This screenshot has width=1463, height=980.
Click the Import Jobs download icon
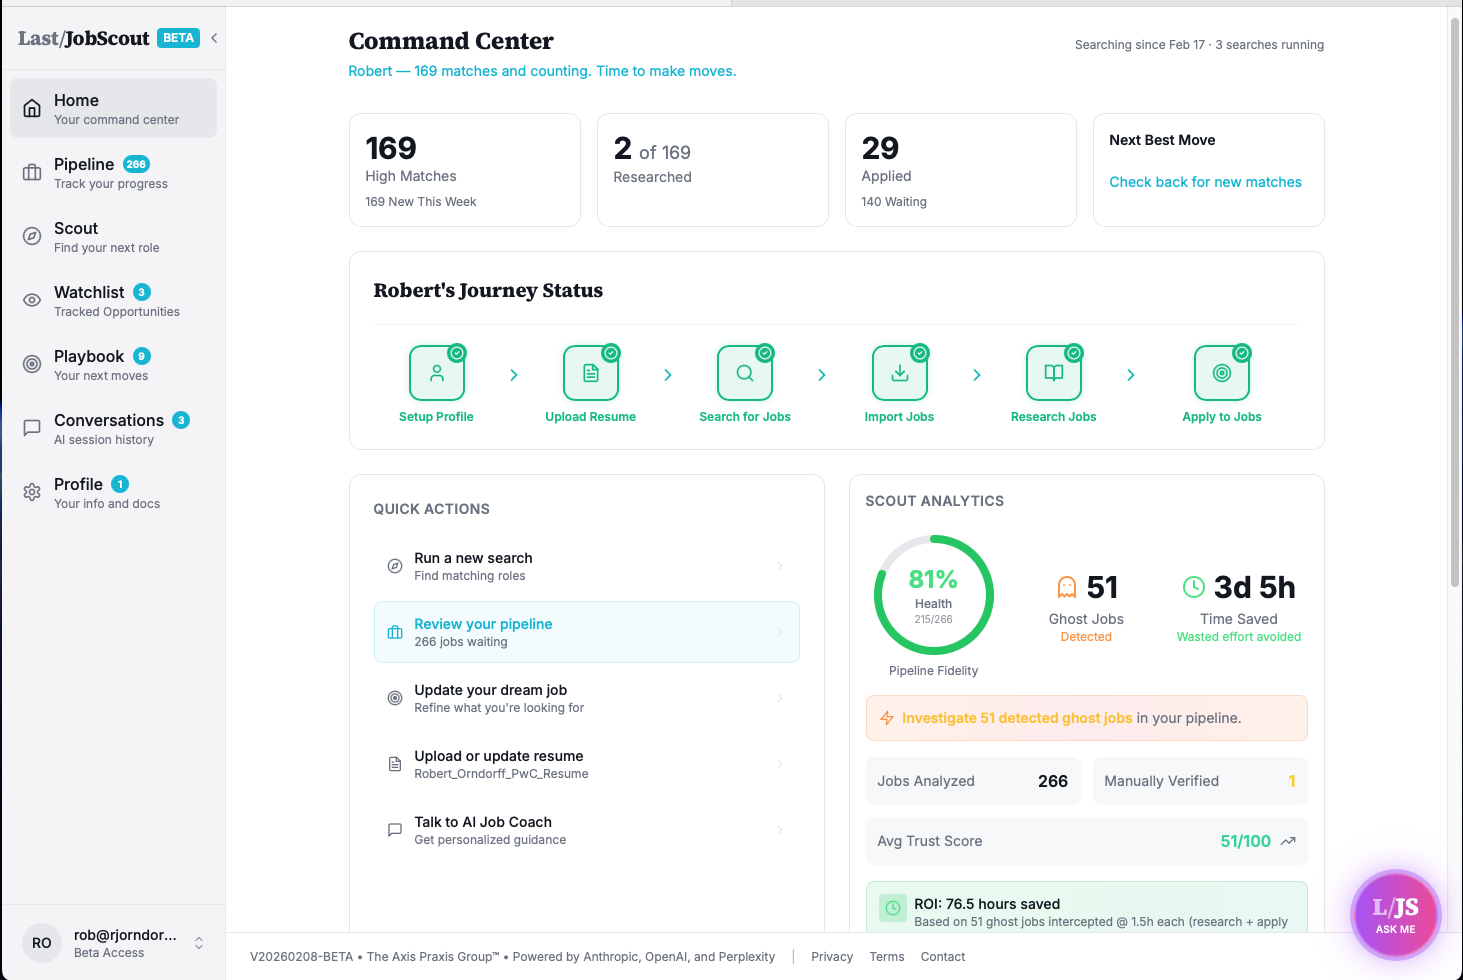[900, 372]
